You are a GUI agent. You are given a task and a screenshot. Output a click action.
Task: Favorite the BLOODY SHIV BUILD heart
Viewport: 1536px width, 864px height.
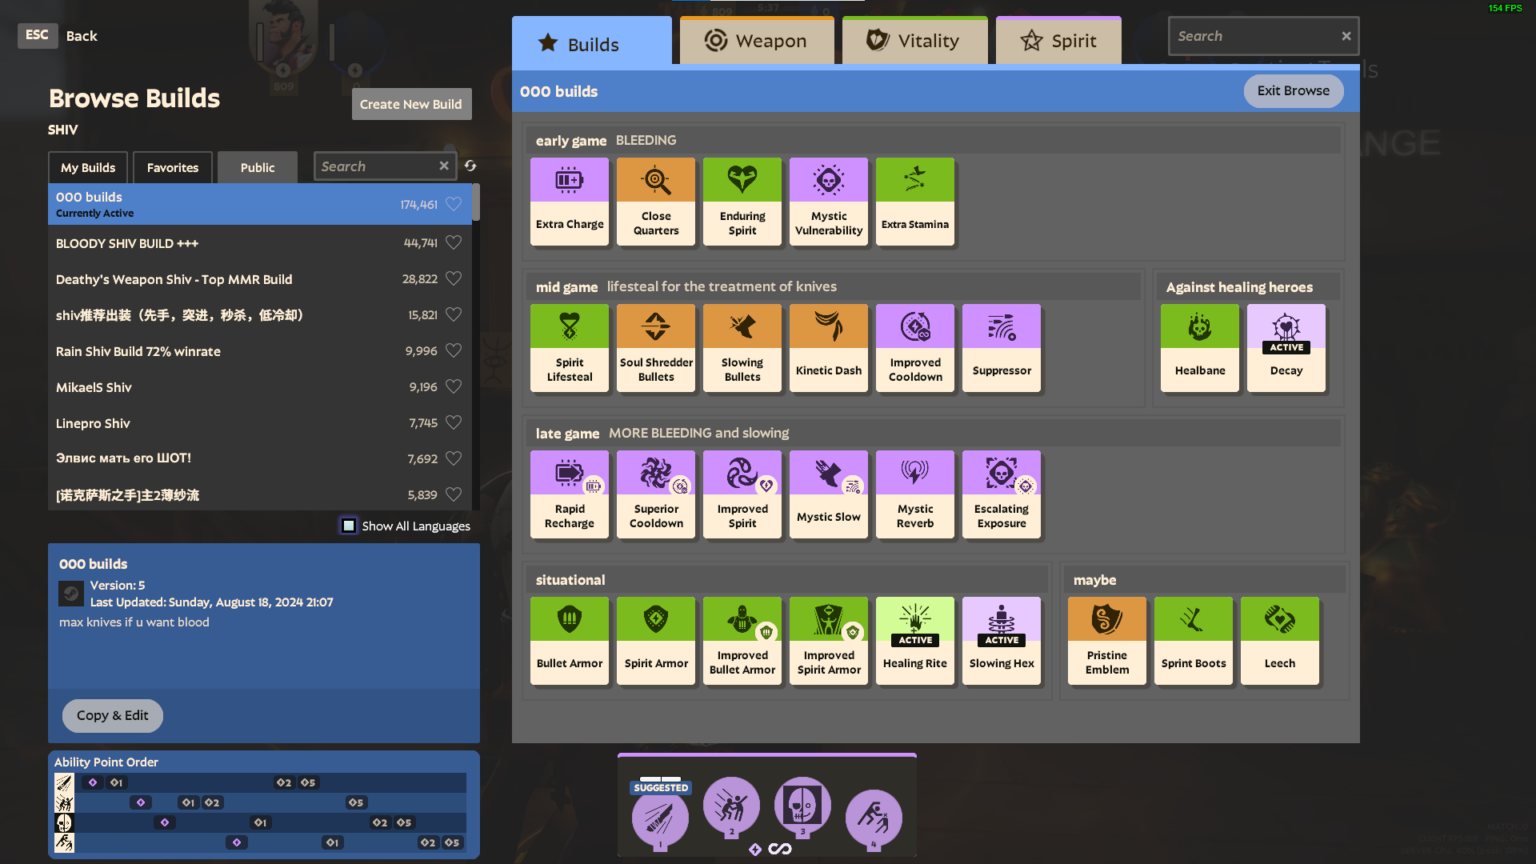tap(453, 243)
